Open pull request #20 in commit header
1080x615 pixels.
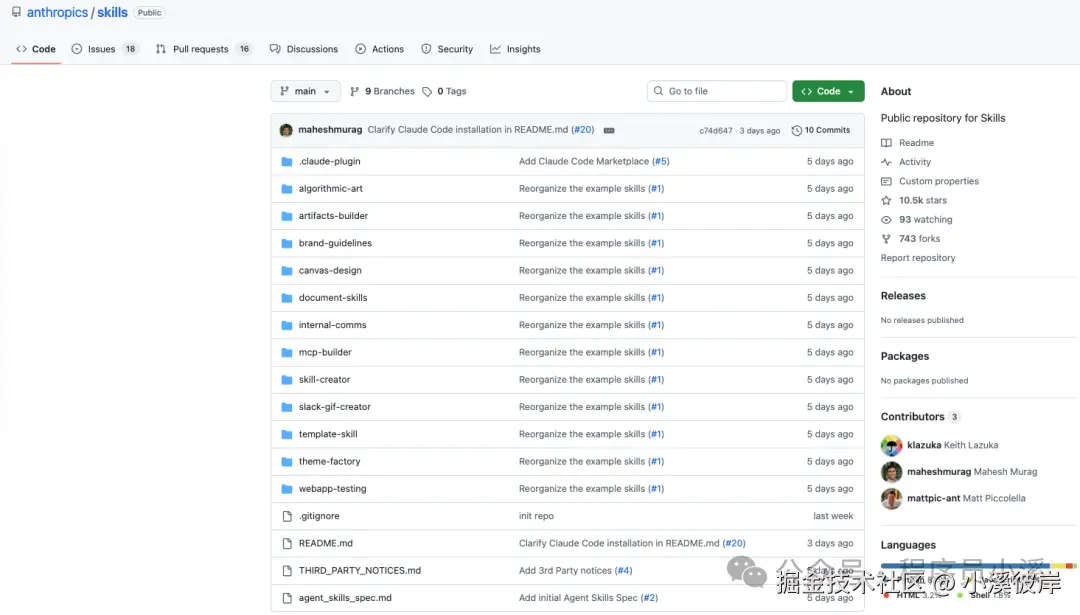click(x=583, y=129)
